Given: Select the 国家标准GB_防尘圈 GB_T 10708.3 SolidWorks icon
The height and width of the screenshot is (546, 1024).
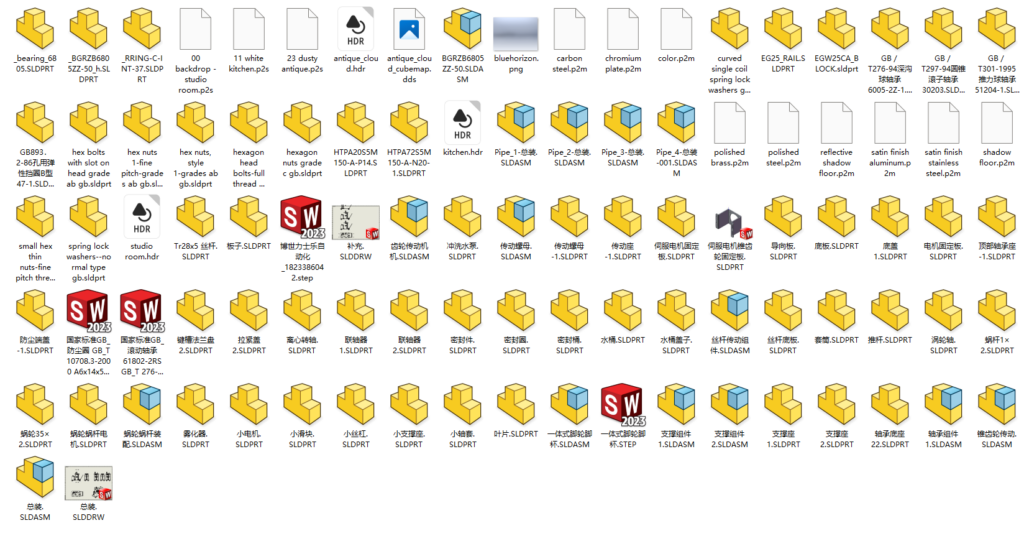Looking at the screenshot, I should tap(89, 311).
